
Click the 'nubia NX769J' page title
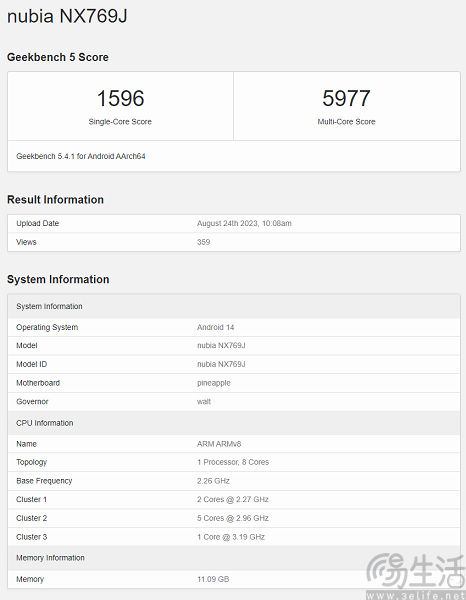[67, 16]
